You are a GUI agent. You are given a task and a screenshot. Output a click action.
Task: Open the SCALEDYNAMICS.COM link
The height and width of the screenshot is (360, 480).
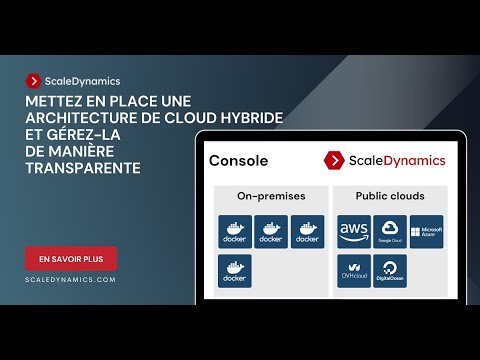point(70,280)
